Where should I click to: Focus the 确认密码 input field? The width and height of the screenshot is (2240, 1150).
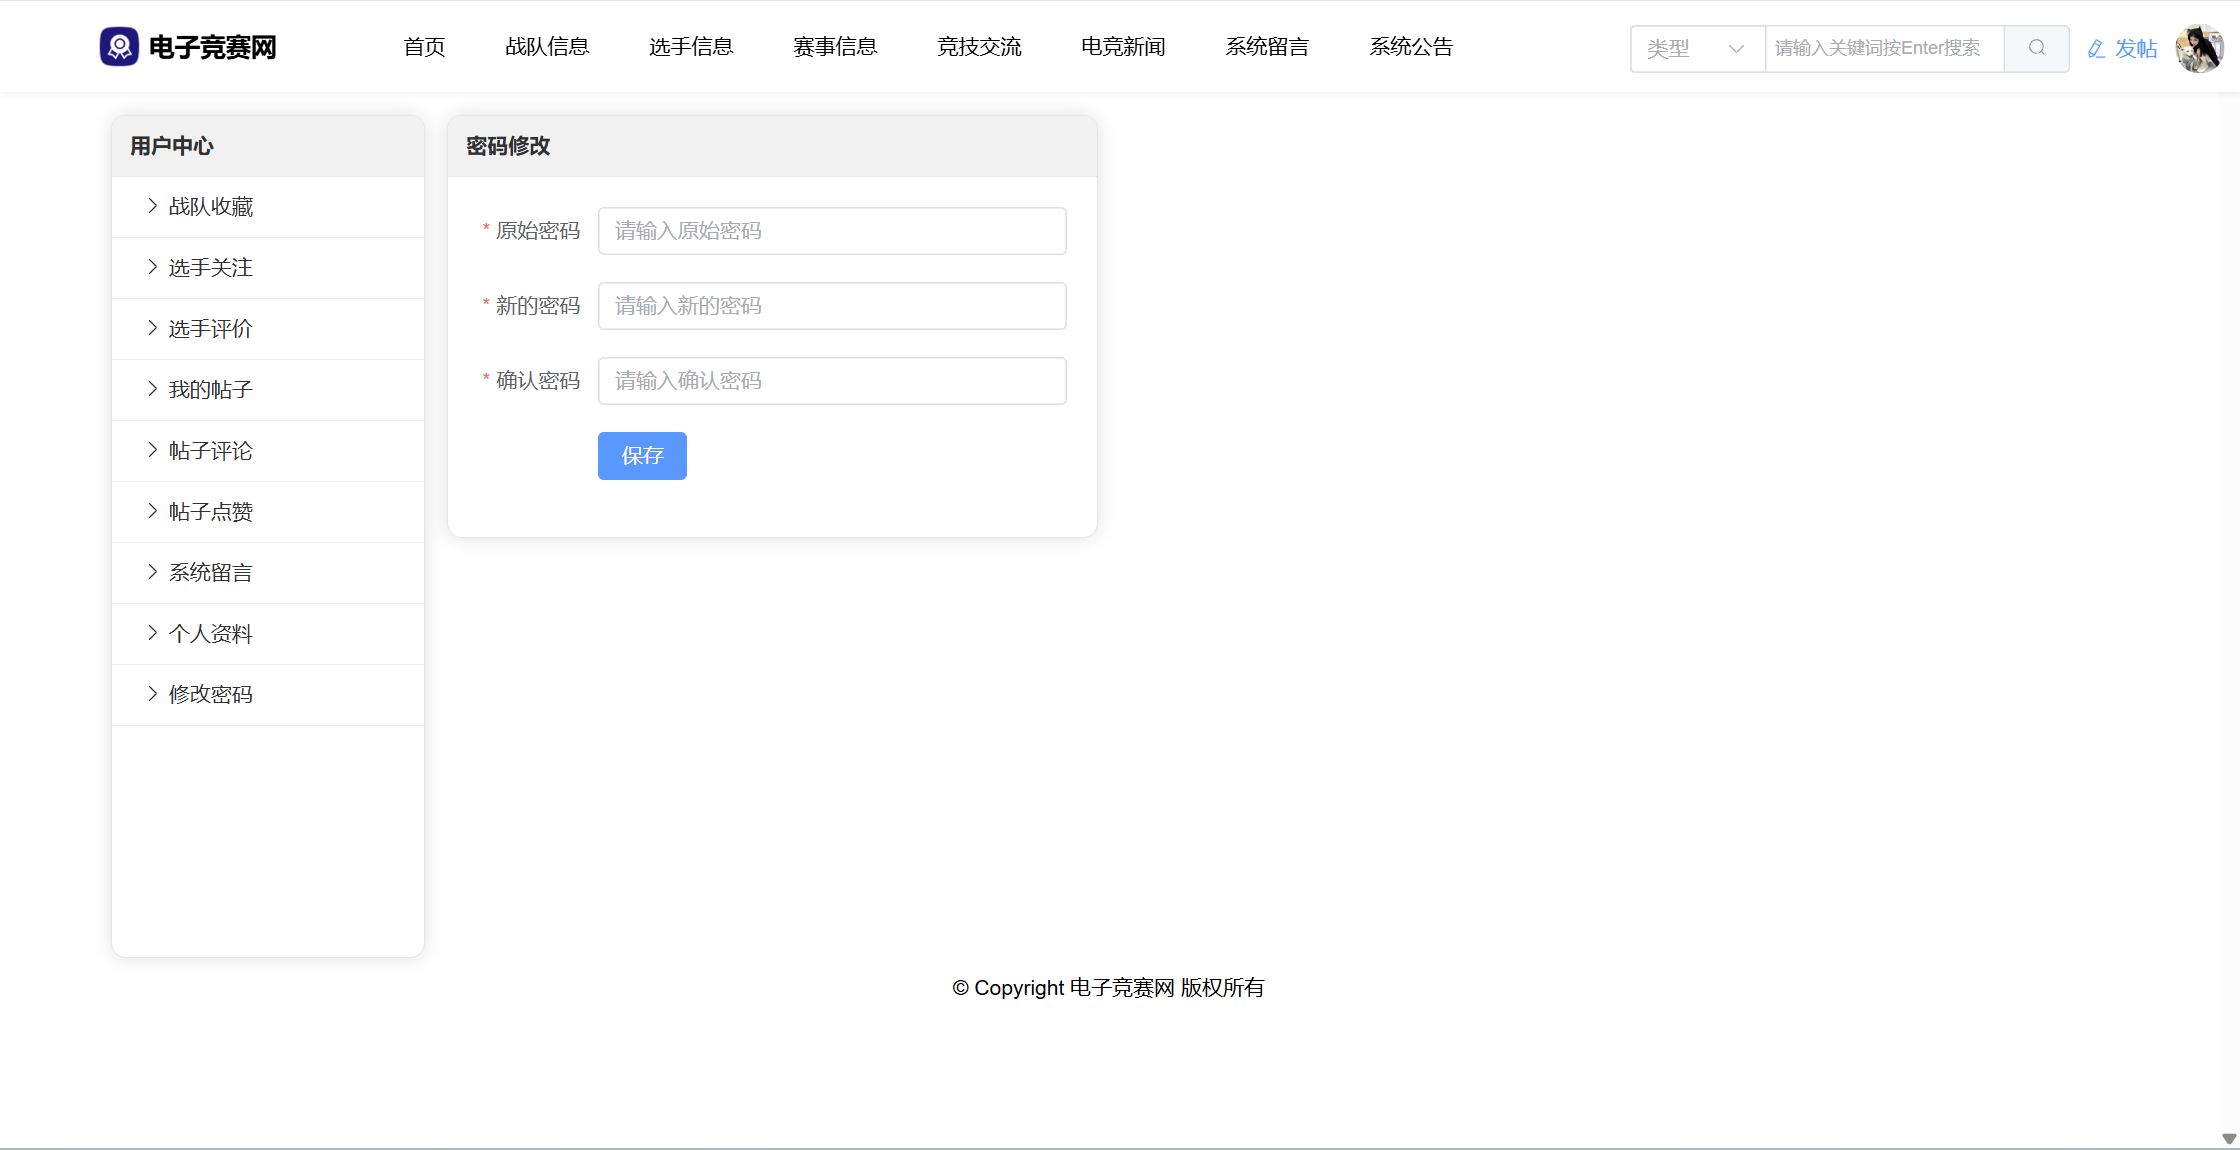click(832, 381)
